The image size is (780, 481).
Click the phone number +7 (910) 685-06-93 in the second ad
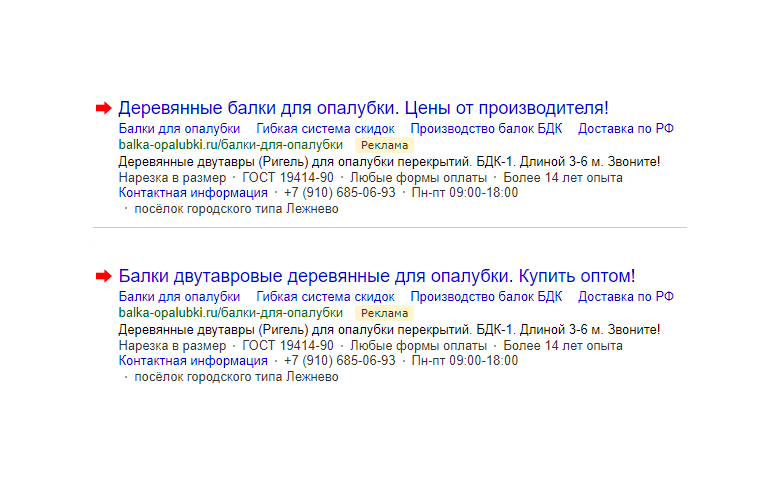(339, 361)
